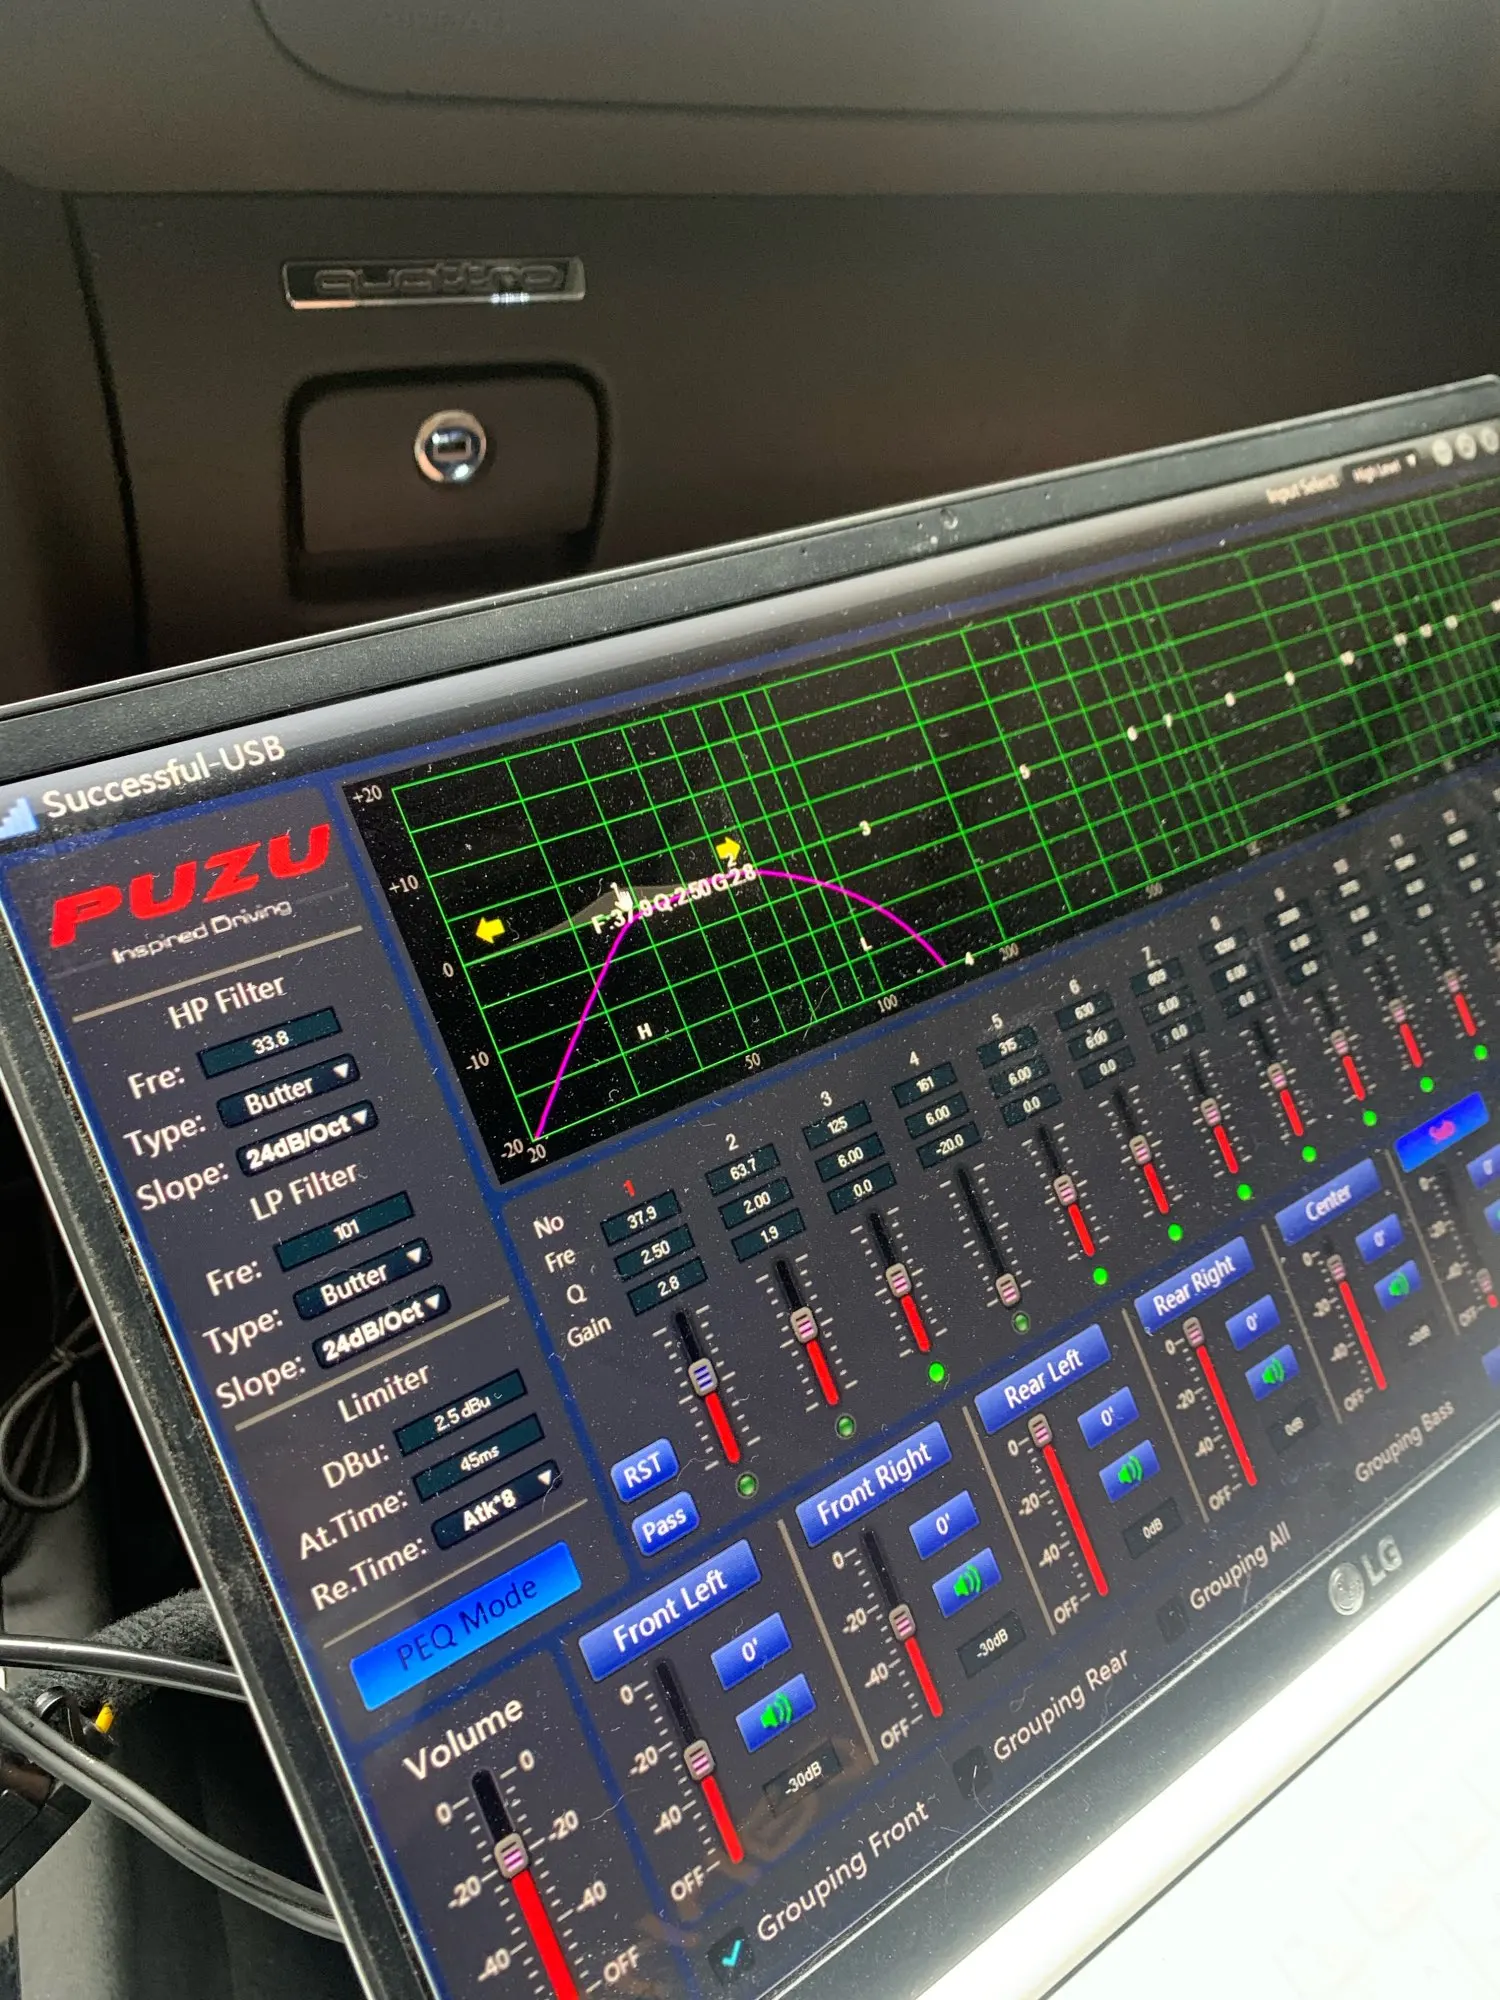Click EQ band 2 frequency field 63.7

742,1167
